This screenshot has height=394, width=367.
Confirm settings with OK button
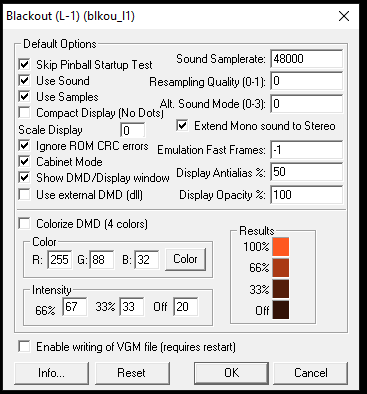232,373
